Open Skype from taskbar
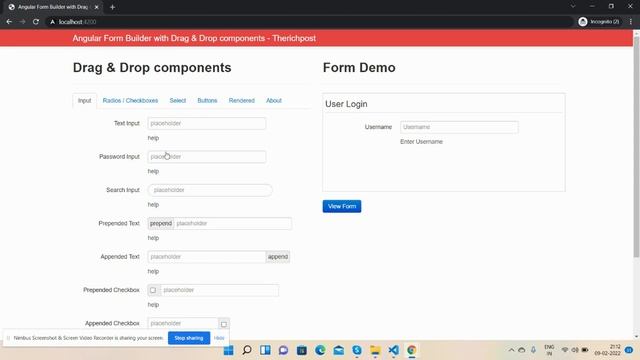Viewport: 640px width, 360px height. pos(357,350)
